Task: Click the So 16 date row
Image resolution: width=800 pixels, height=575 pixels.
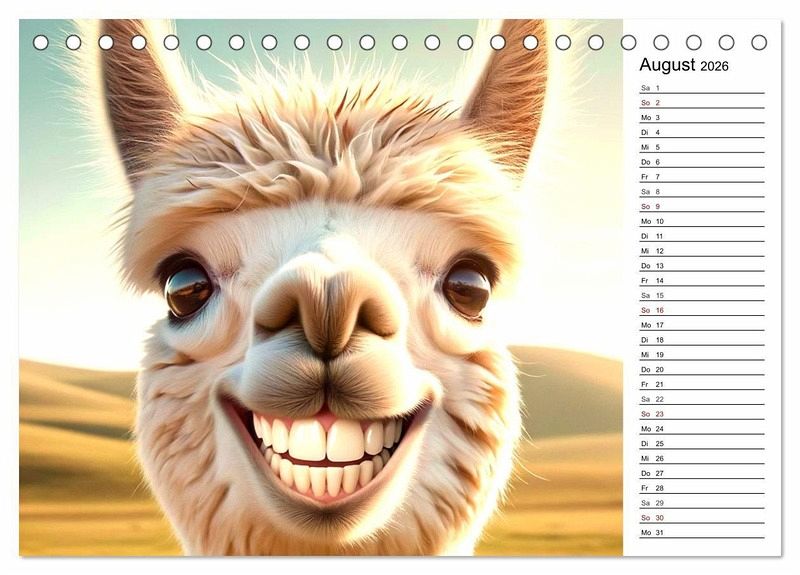Action: (x=701, y=310)
